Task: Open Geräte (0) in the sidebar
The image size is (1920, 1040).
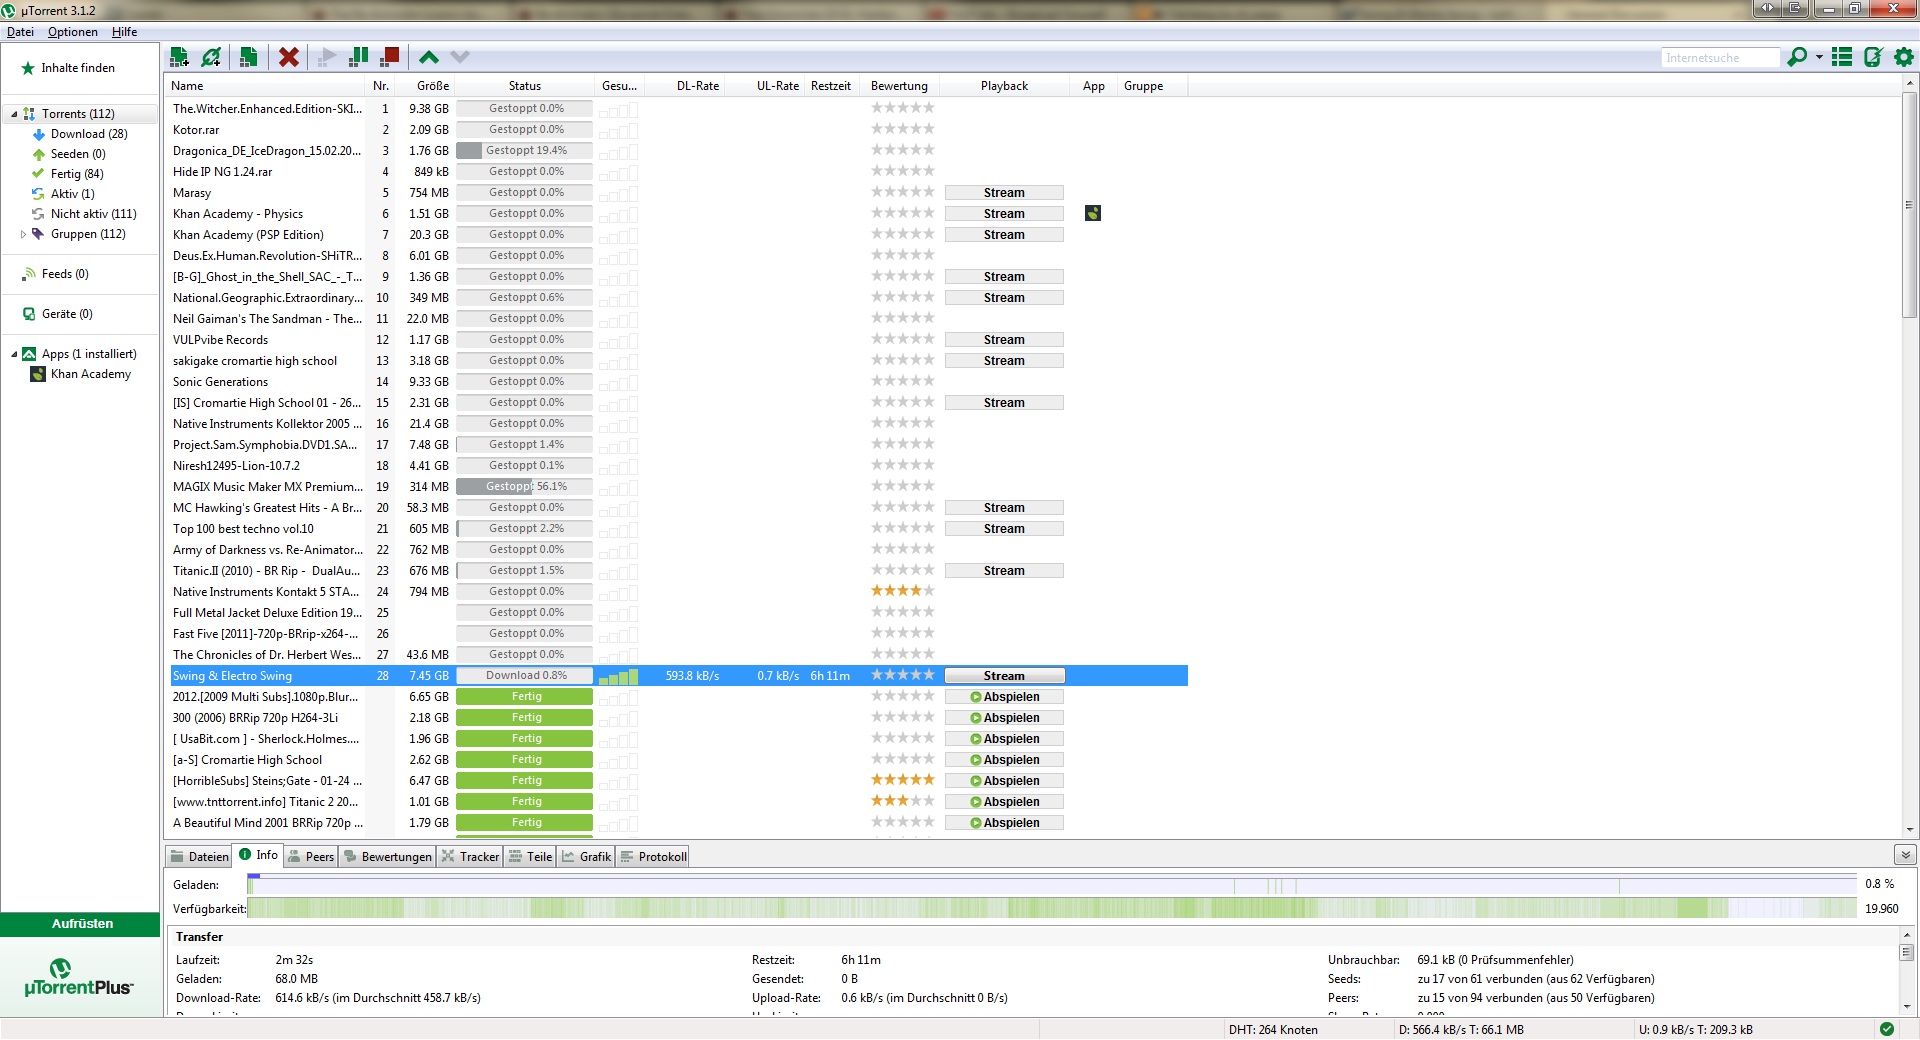Action: tap(67, 314)
